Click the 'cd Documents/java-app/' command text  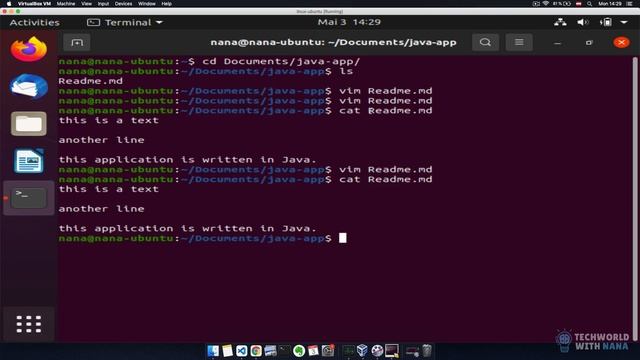281,62
